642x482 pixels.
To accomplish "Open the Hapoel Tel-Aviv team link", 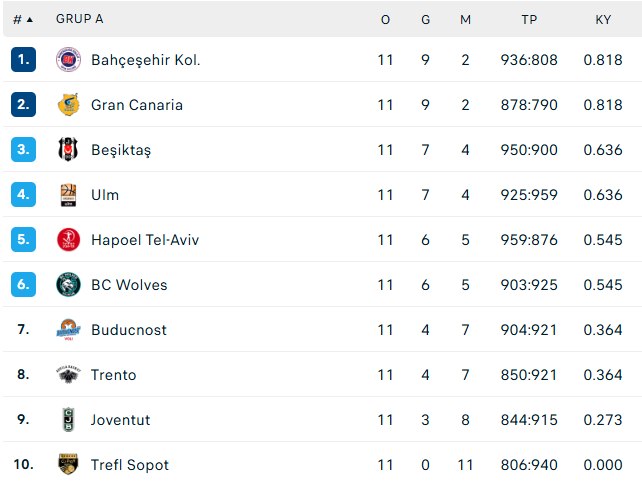I will pos(145,240).
